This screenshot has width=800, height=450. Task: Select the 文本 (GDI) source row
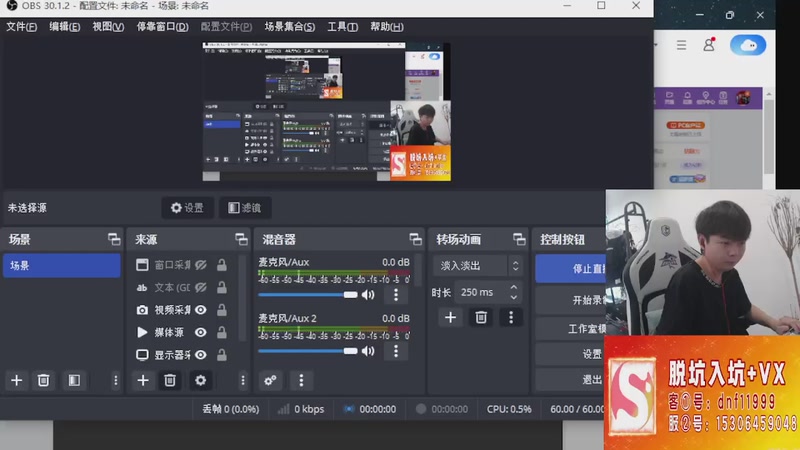(182, 287)
